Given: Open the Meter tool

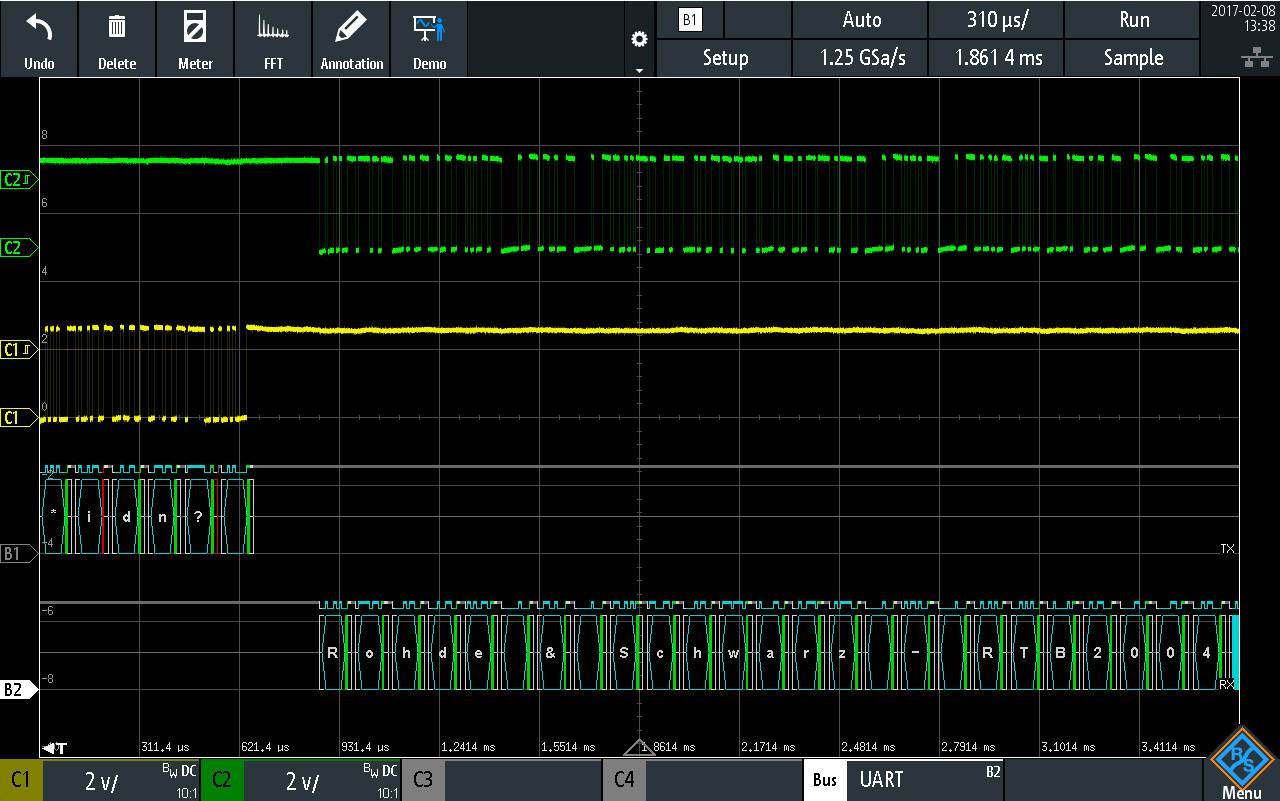Looking at the screenshot, I should coord(195,39).
